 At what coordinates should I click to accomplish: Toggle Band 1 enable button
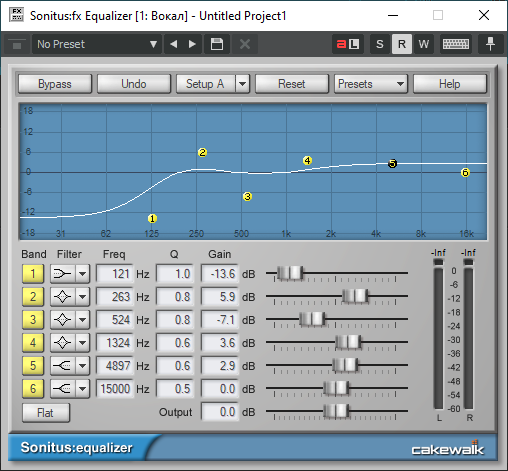click(x=33, y=274)
